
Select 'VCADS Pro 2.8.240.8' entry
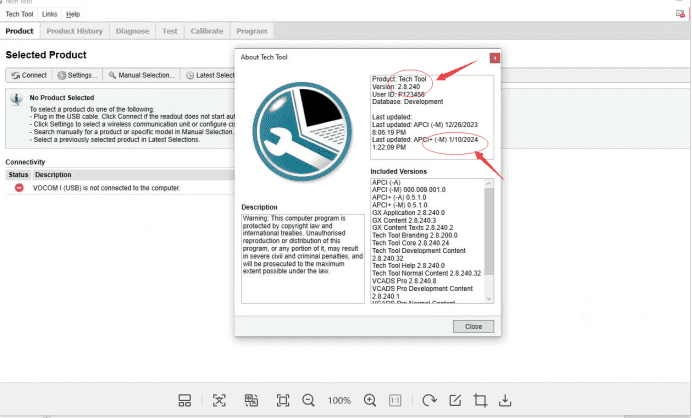[x=404, y=281]
